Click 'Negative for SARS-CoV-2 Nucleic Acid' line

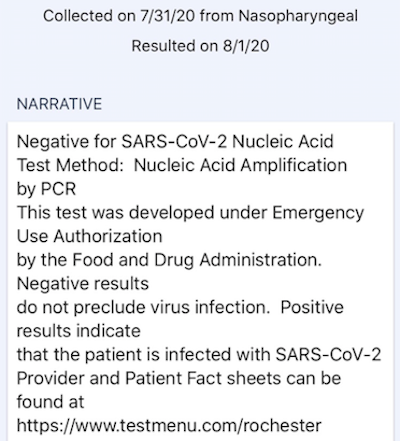[175, 141]
